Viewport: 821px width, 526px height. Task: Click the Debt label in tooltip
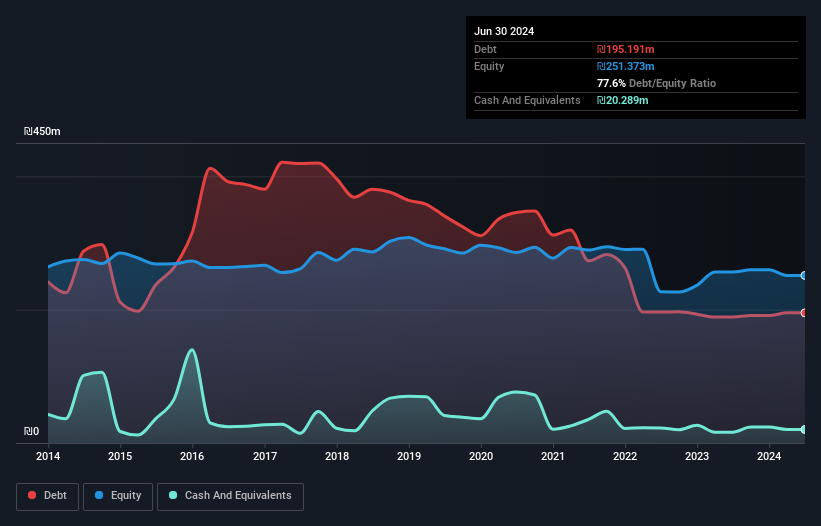click(x=485, y=49)
